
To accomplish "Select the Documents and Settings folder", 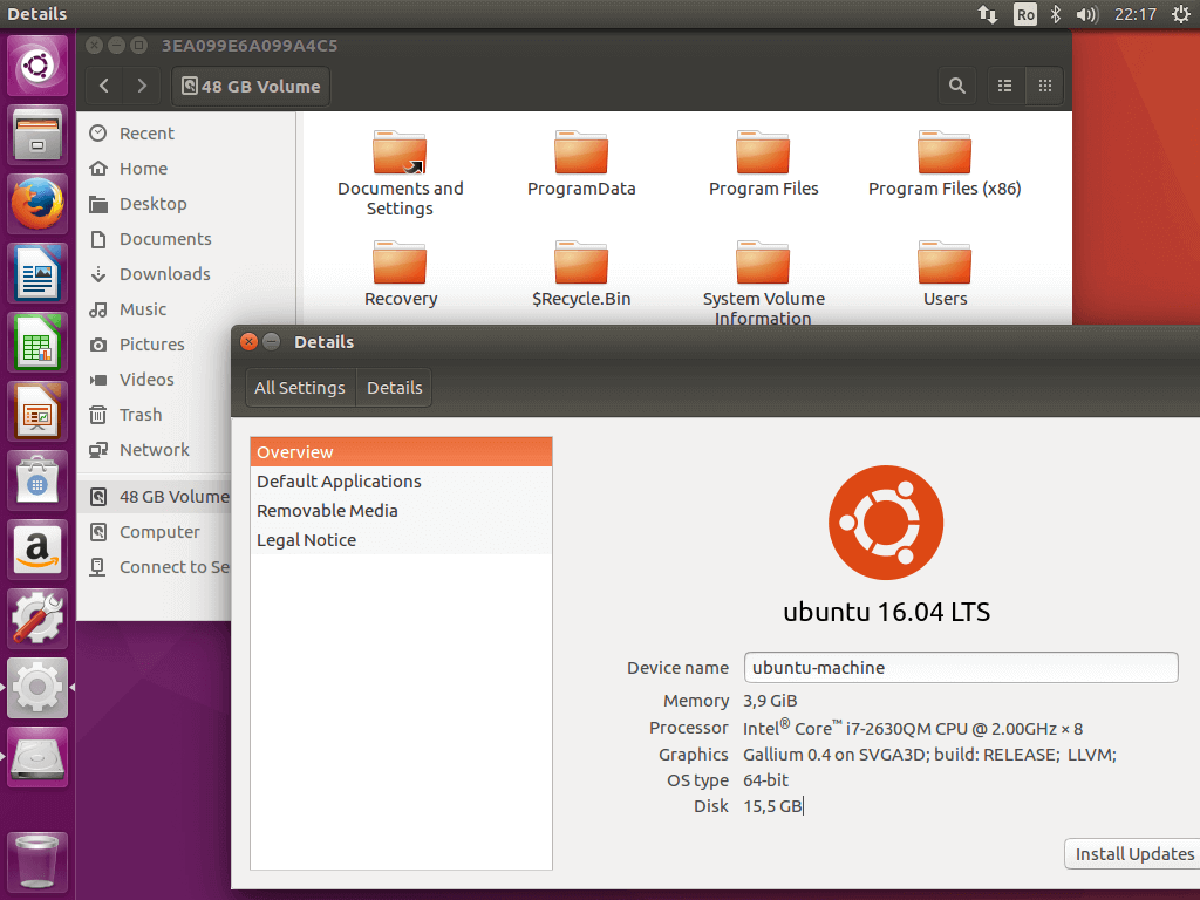I will click(400, 174).
